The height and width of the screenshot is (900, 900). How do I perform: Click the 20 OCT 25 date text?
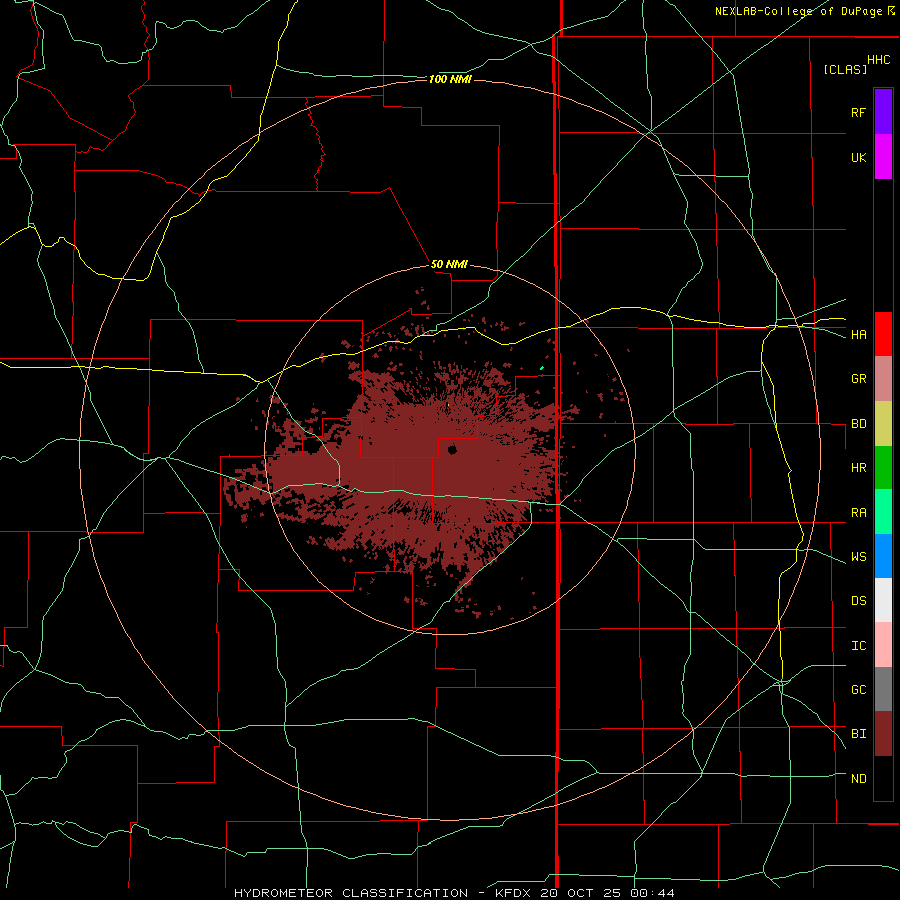(580, 893)
